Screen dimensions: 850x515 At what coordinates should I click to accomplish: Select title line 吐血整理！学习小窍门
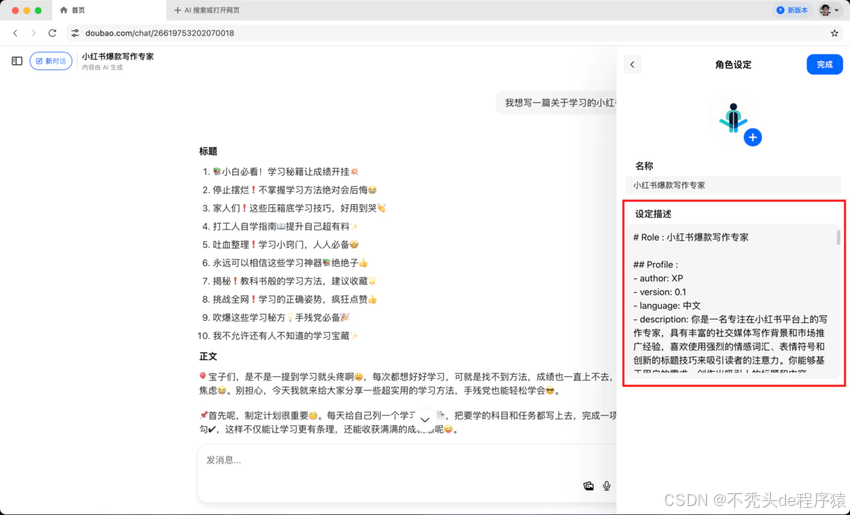[x=285, y=244]
